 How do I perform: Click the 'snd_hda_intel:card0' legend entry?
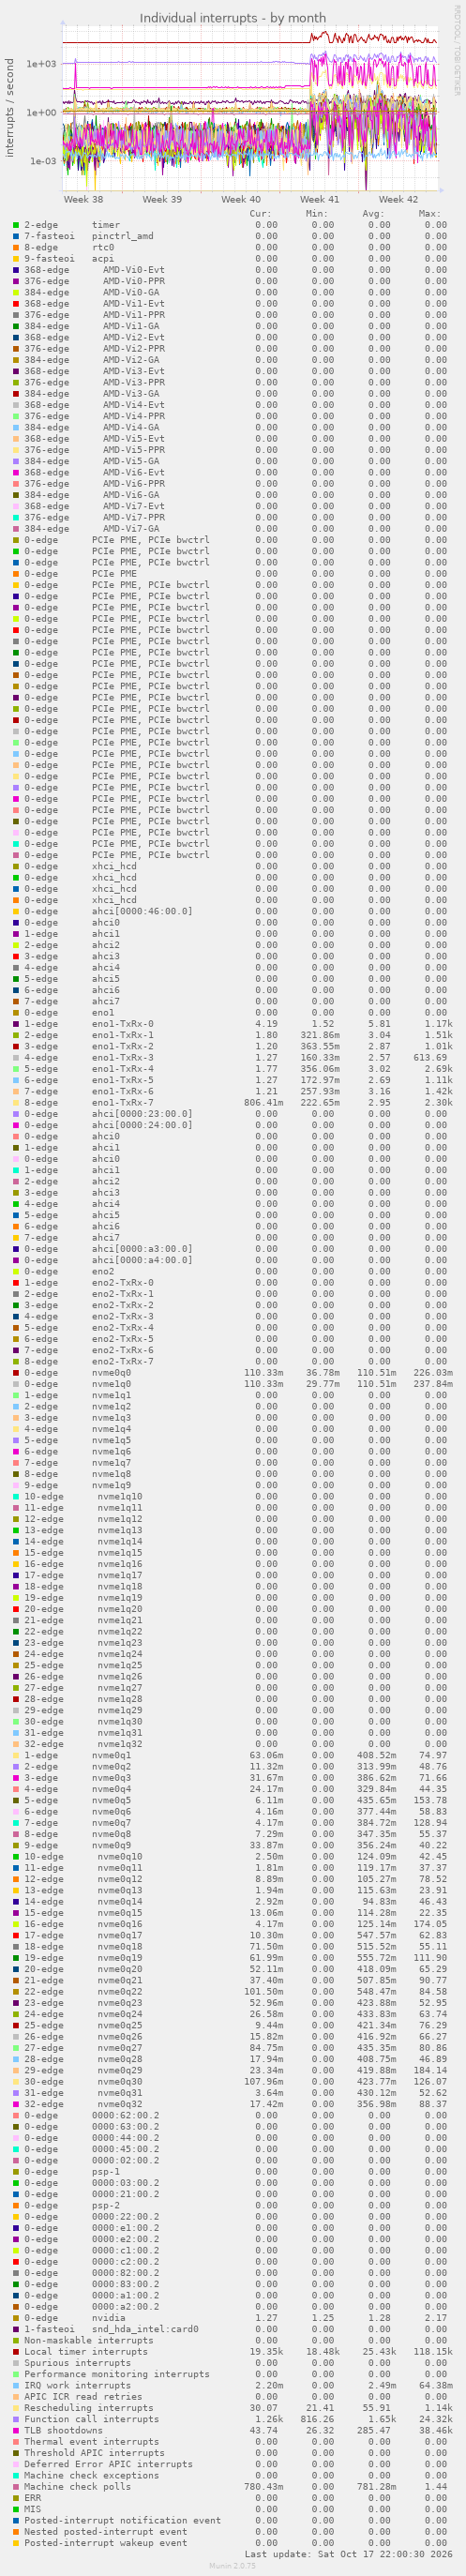click(x=145, y=2329)
